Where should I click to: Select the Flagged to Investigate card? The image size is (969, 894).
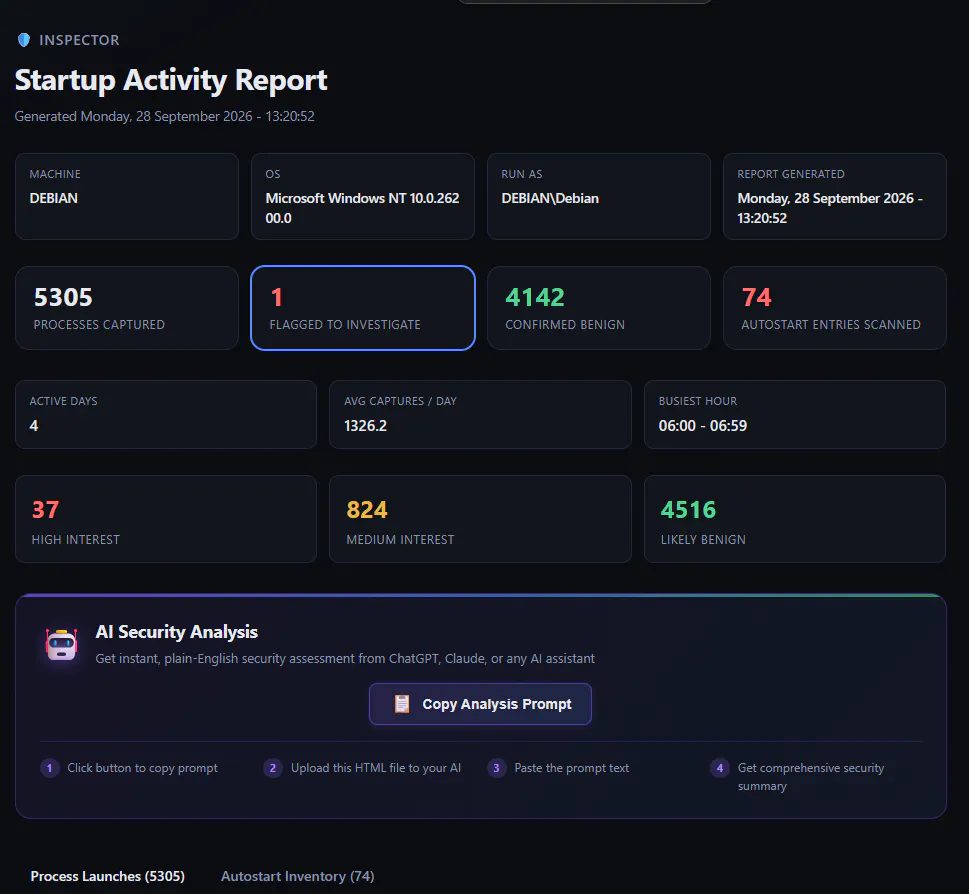pyautogui.click(x=363, y=308)
